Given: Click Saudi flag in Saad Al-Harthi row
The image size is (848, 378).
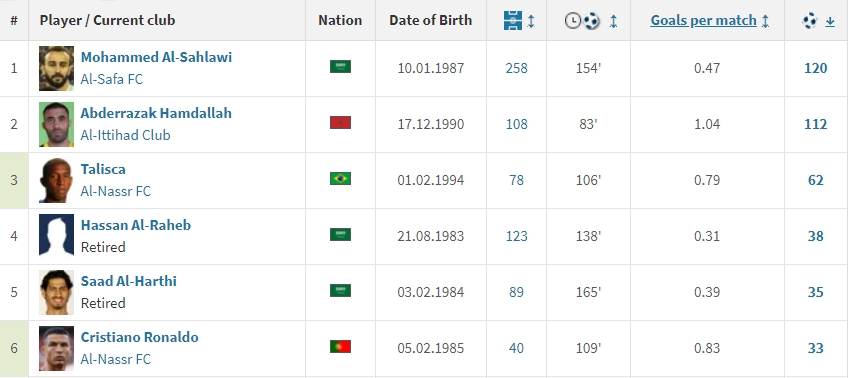Looking at the screenshot, I should [340, 290].
